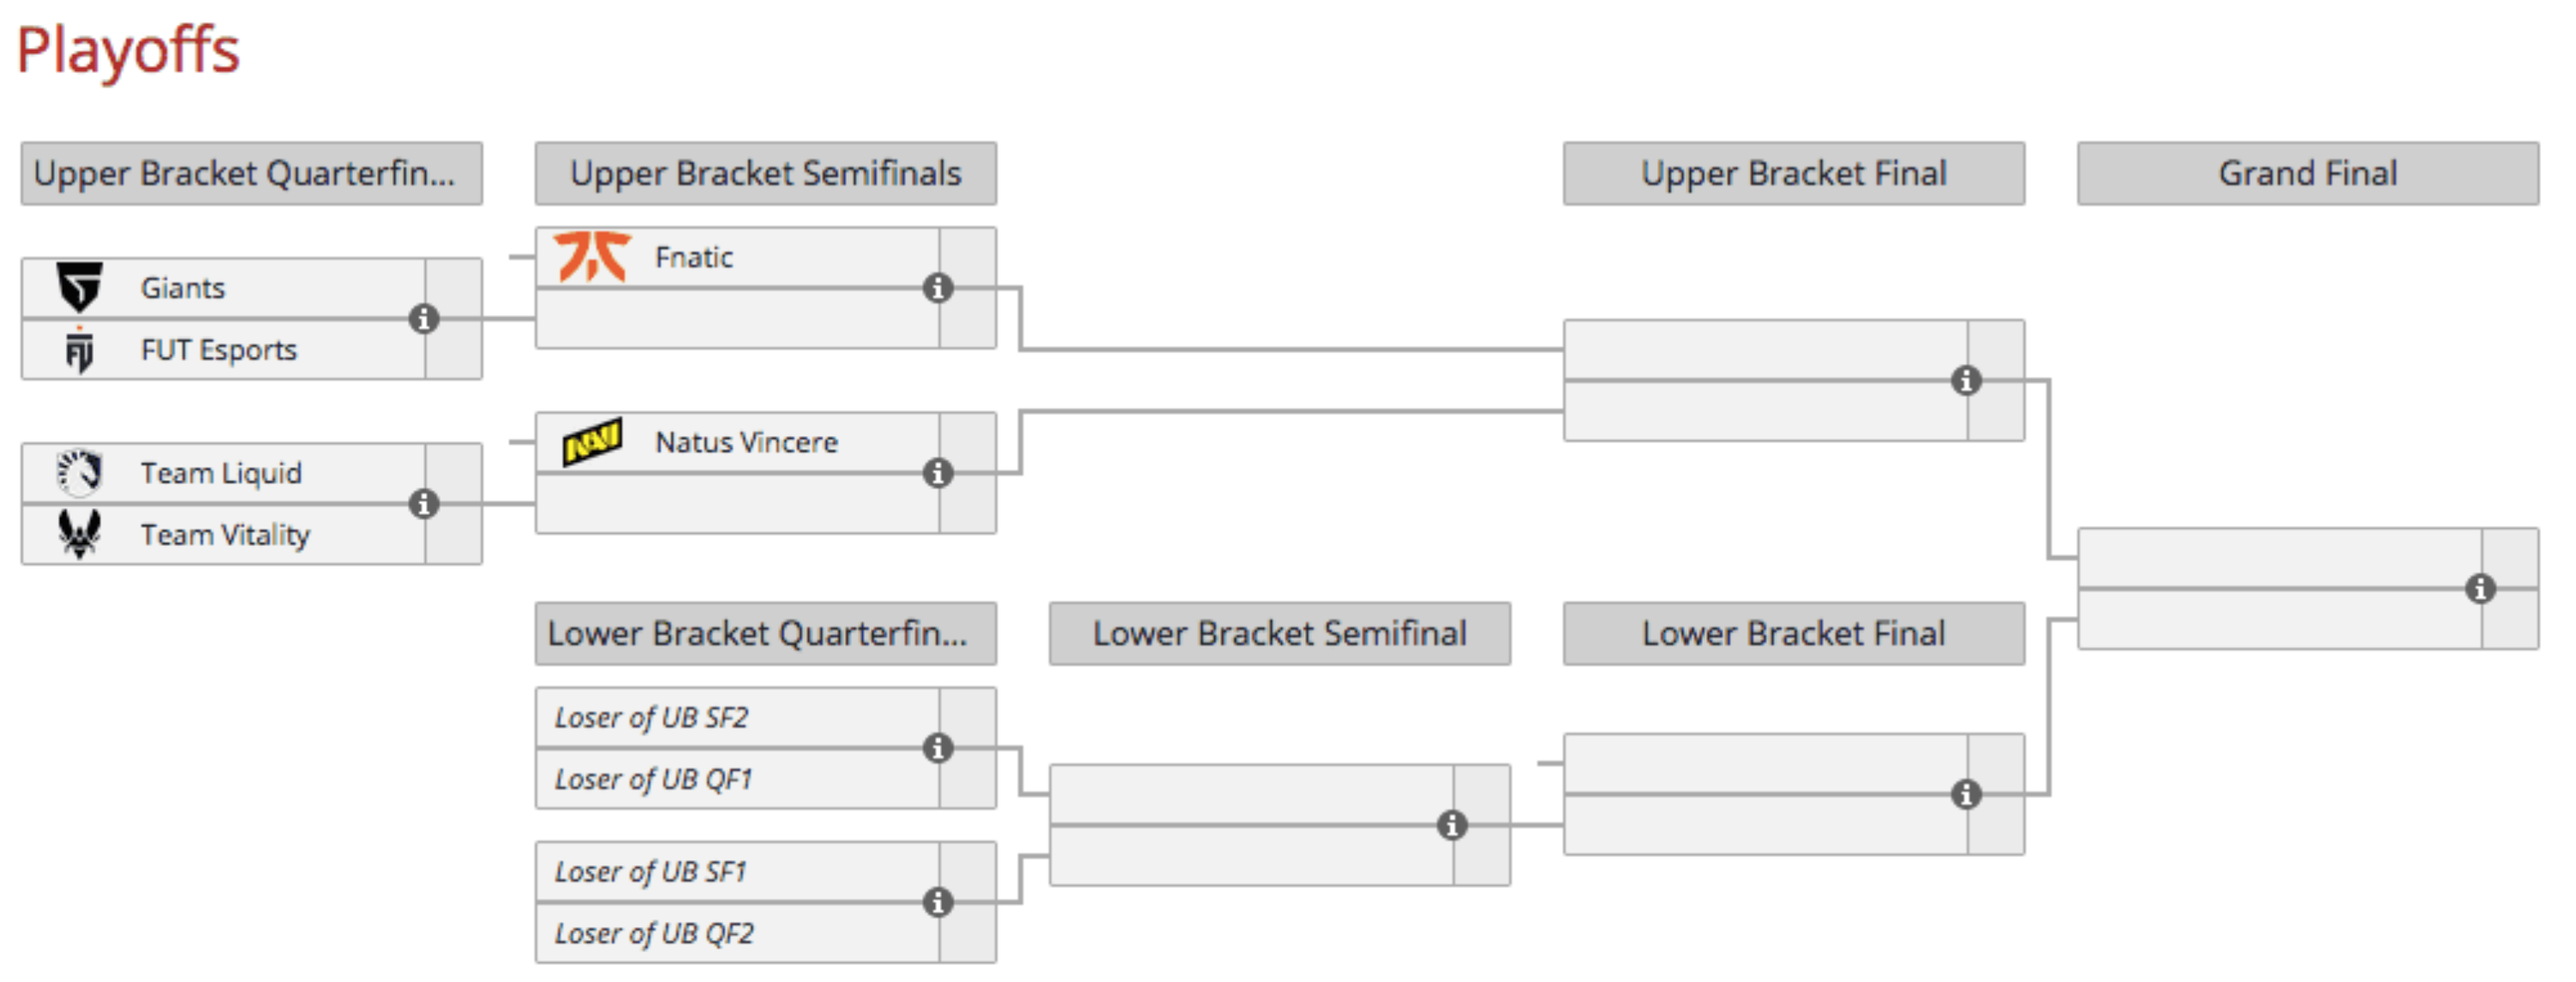Click the Fnatic team logo

coord(592,257)
